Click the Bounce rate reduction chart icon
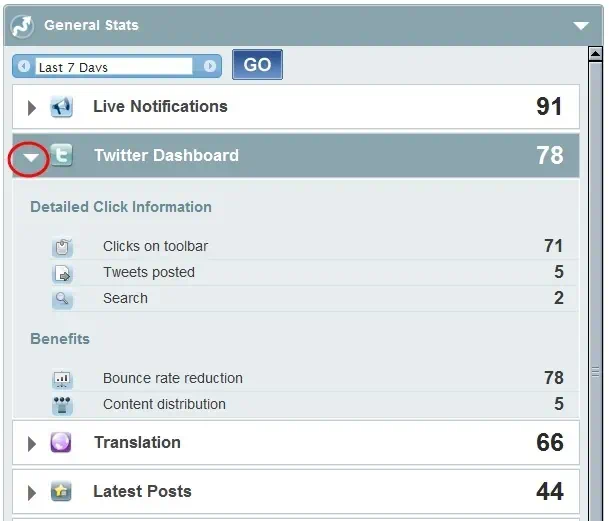 point(62,379)
